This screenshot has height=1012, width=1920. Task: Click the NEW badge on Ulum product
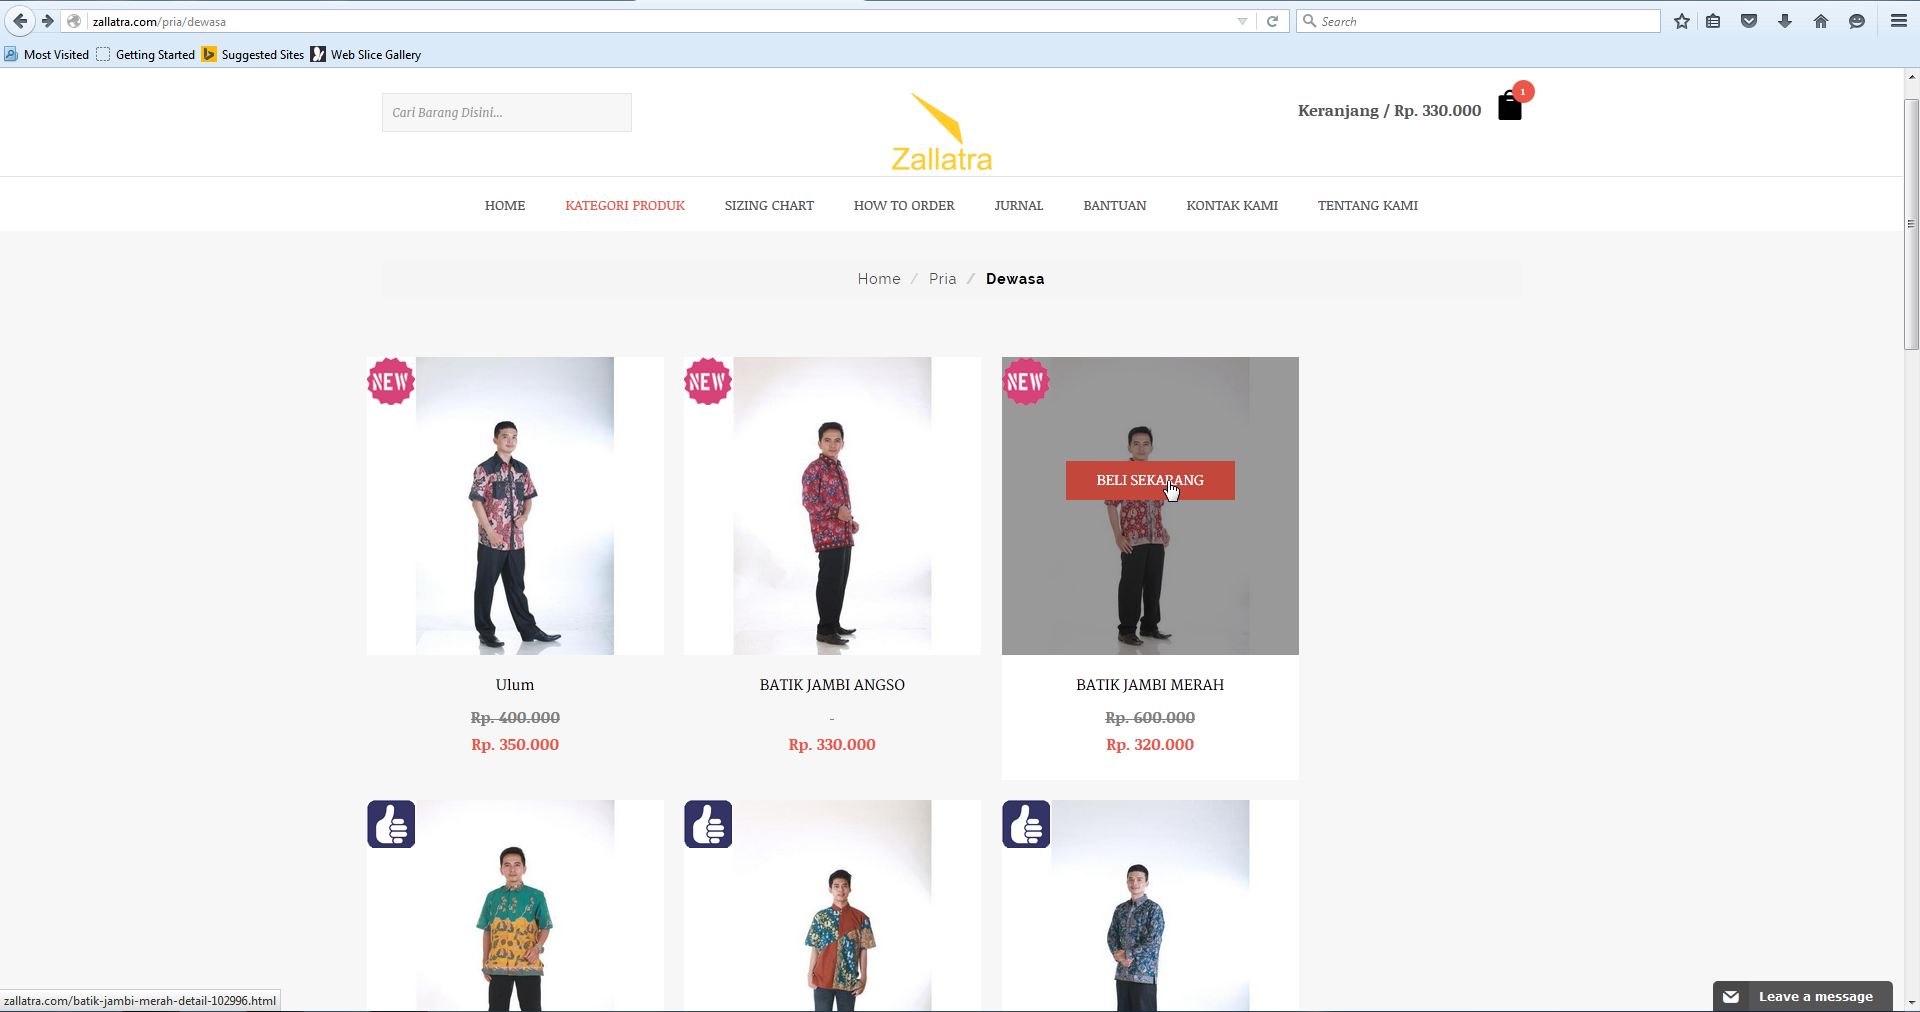point(390,381)
